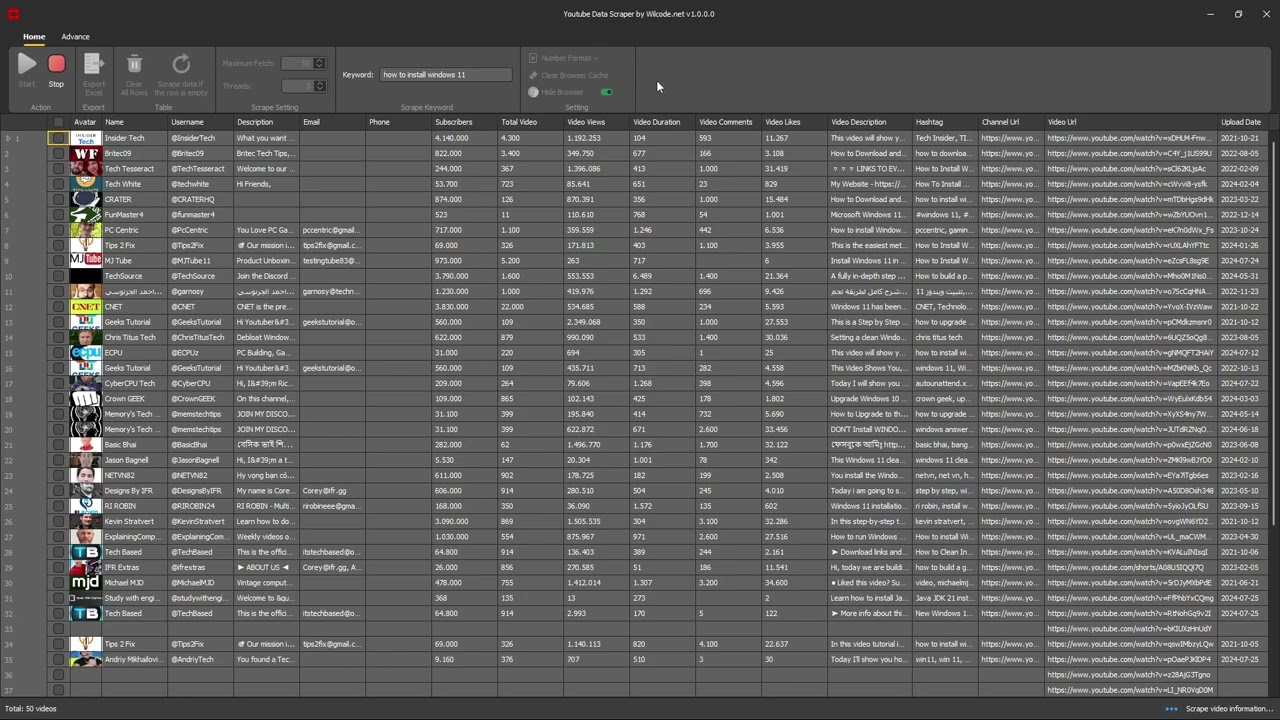Click the Jason Bagnell name cell

(135, 460)
